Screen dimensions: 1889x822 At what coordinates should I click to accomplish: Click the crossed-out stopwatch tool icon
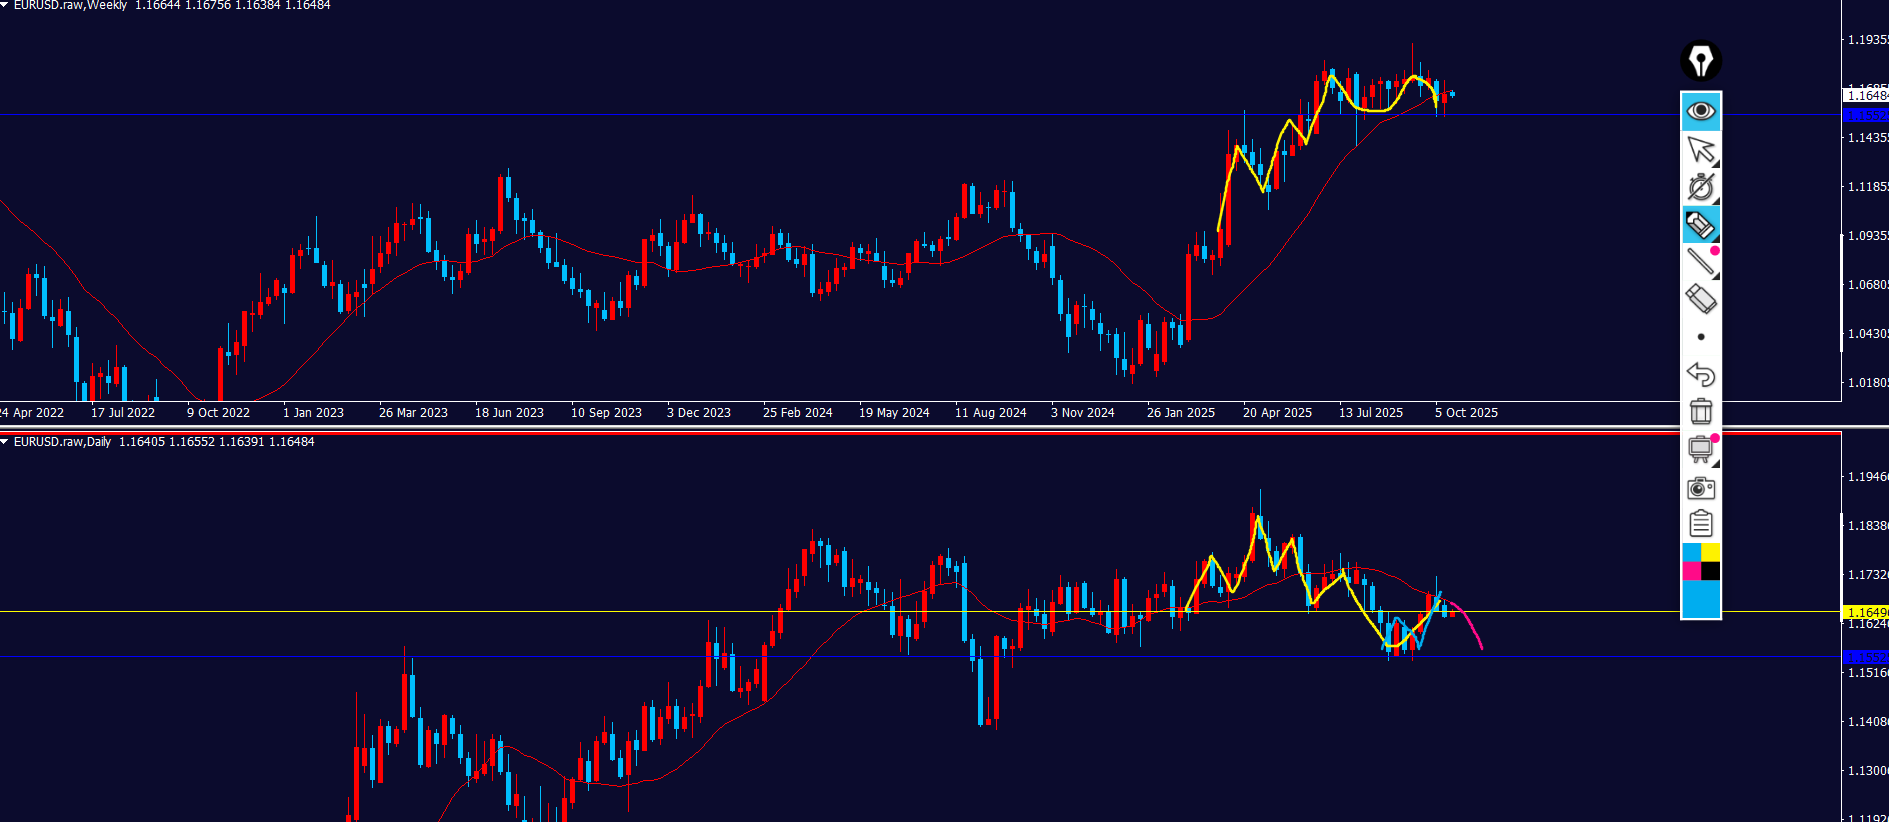point(1700,187)
